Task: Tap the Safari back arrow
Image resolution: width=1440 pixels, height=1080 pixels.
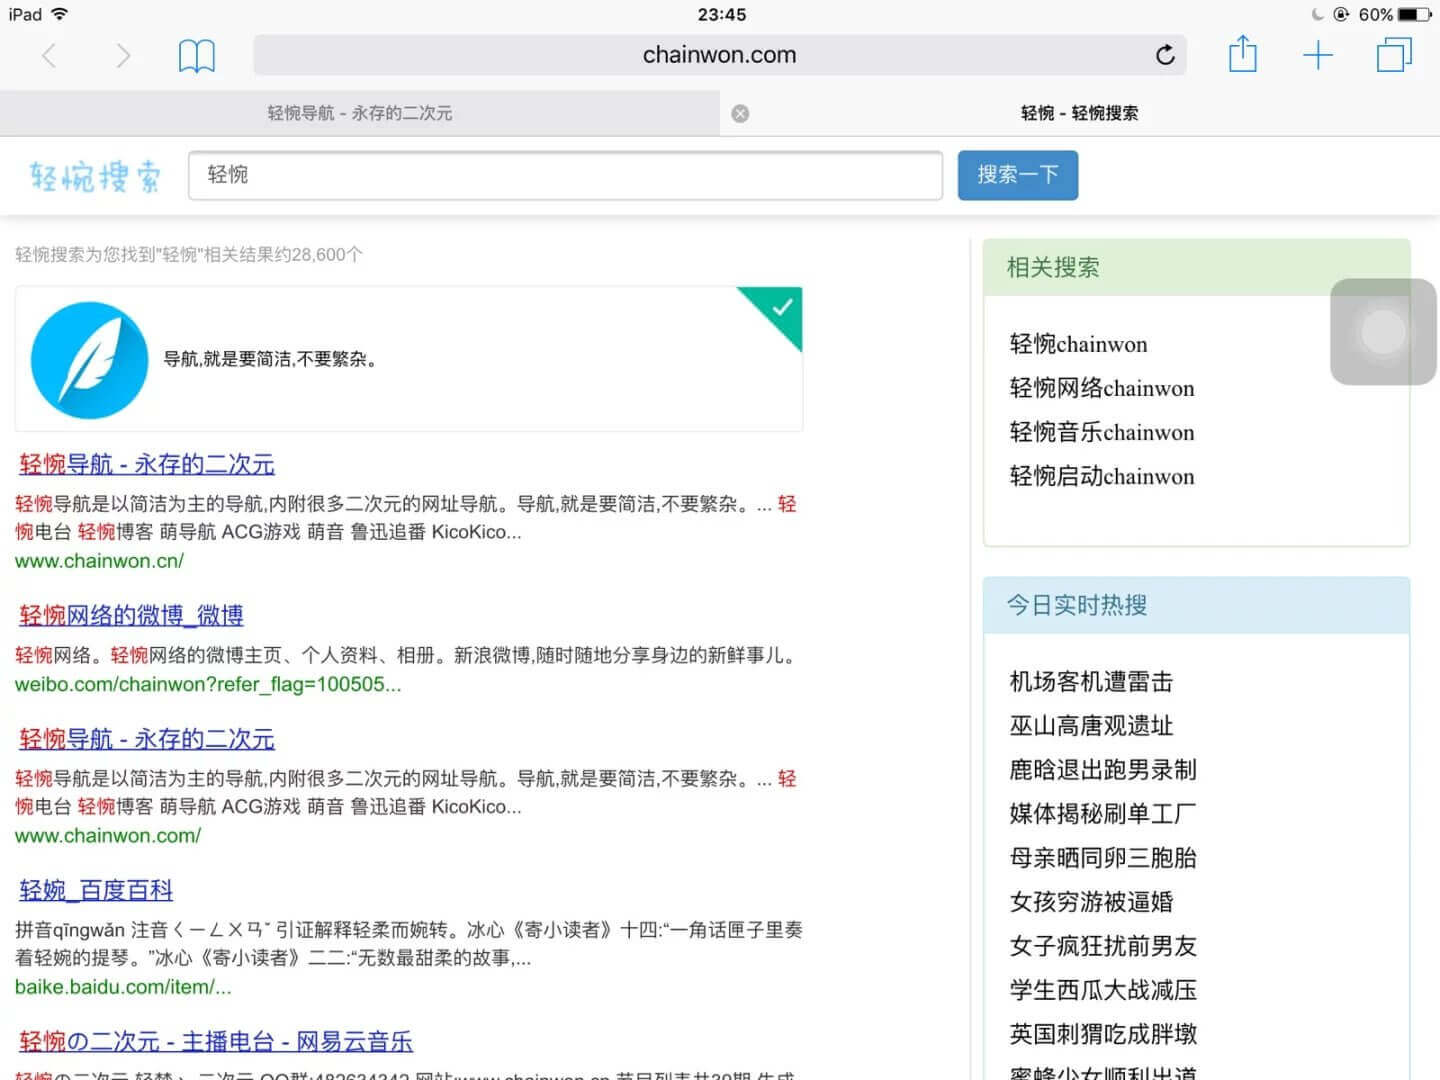Action: pos(49,56)
